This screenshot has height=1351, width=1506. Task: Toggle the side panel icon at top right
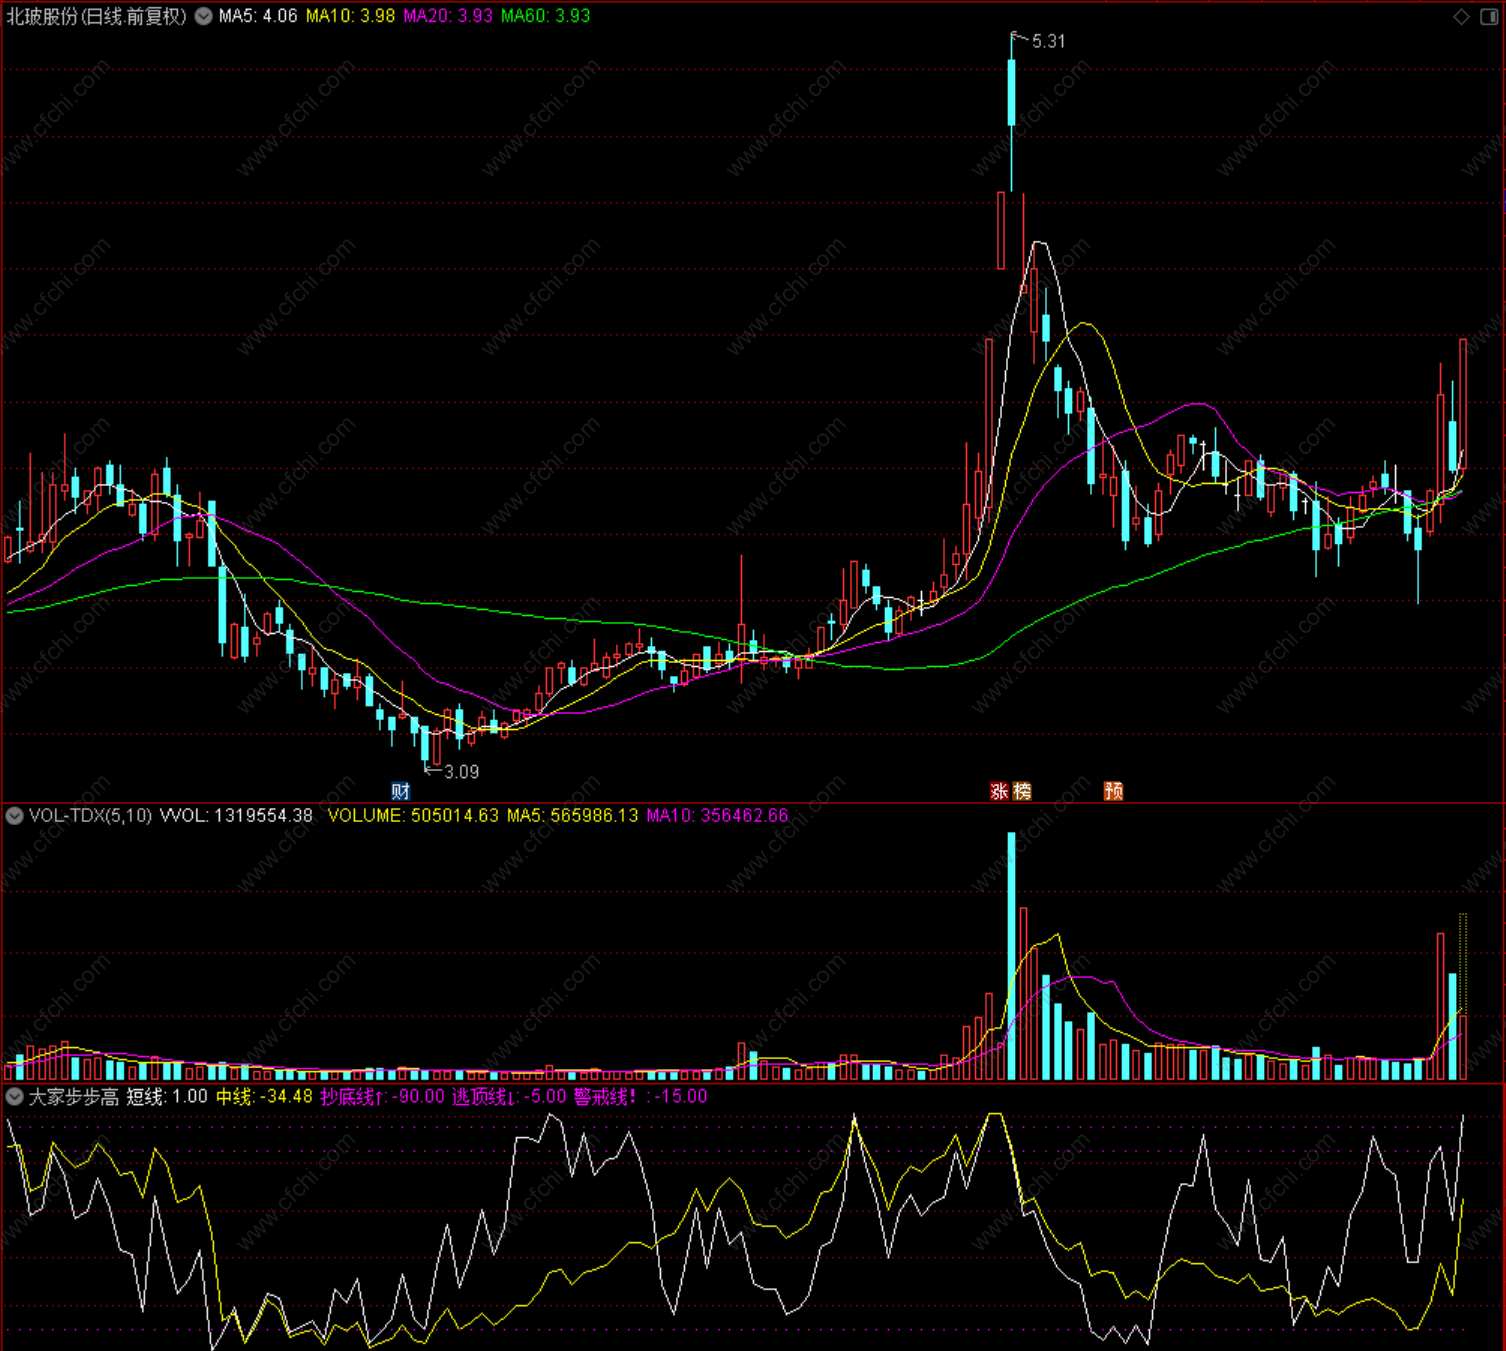click(x=1488, y=16)
